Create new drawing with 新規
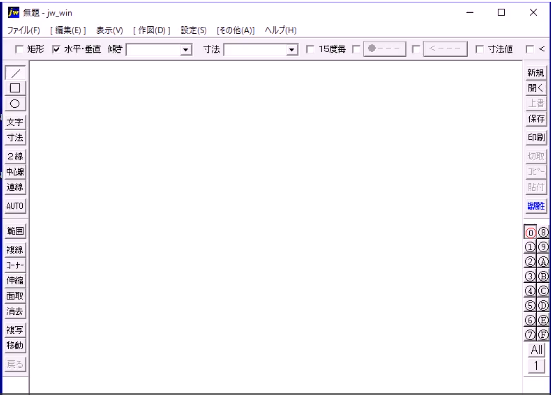The image size is (551, 395). [x=536, y=73]
